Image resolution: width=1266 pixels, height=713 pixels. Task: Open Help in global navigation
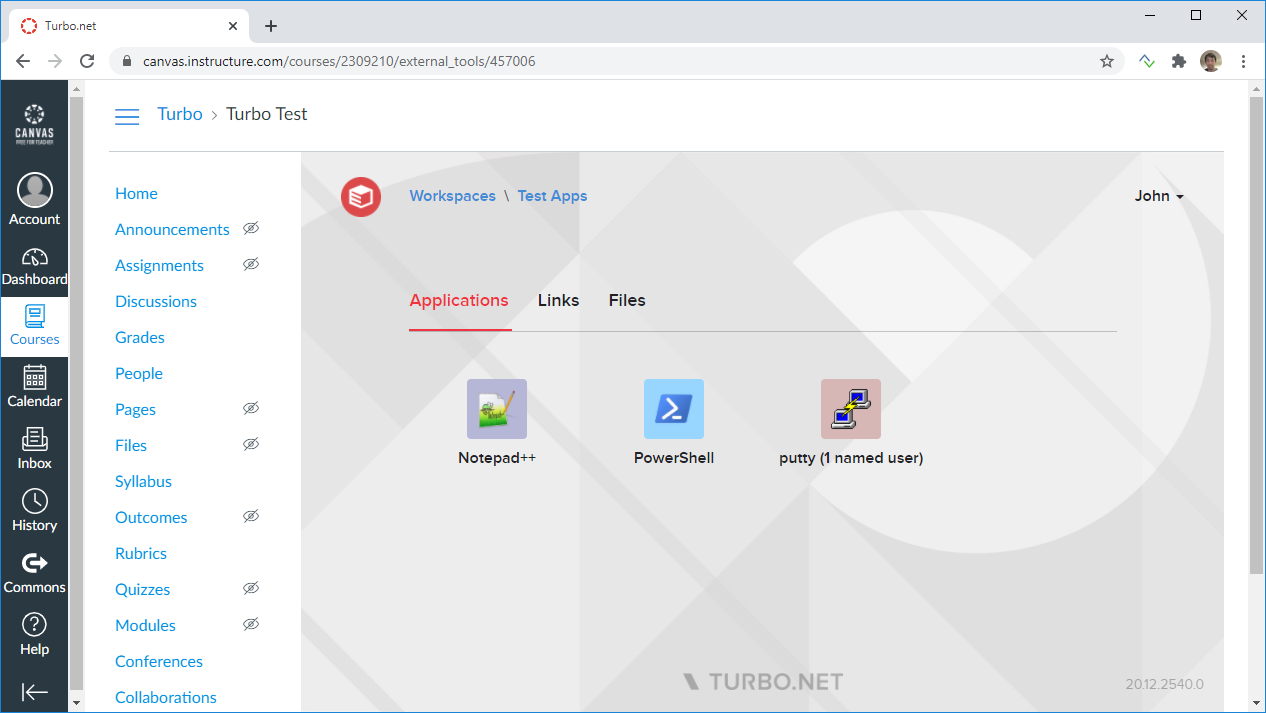tap(34, 635)
